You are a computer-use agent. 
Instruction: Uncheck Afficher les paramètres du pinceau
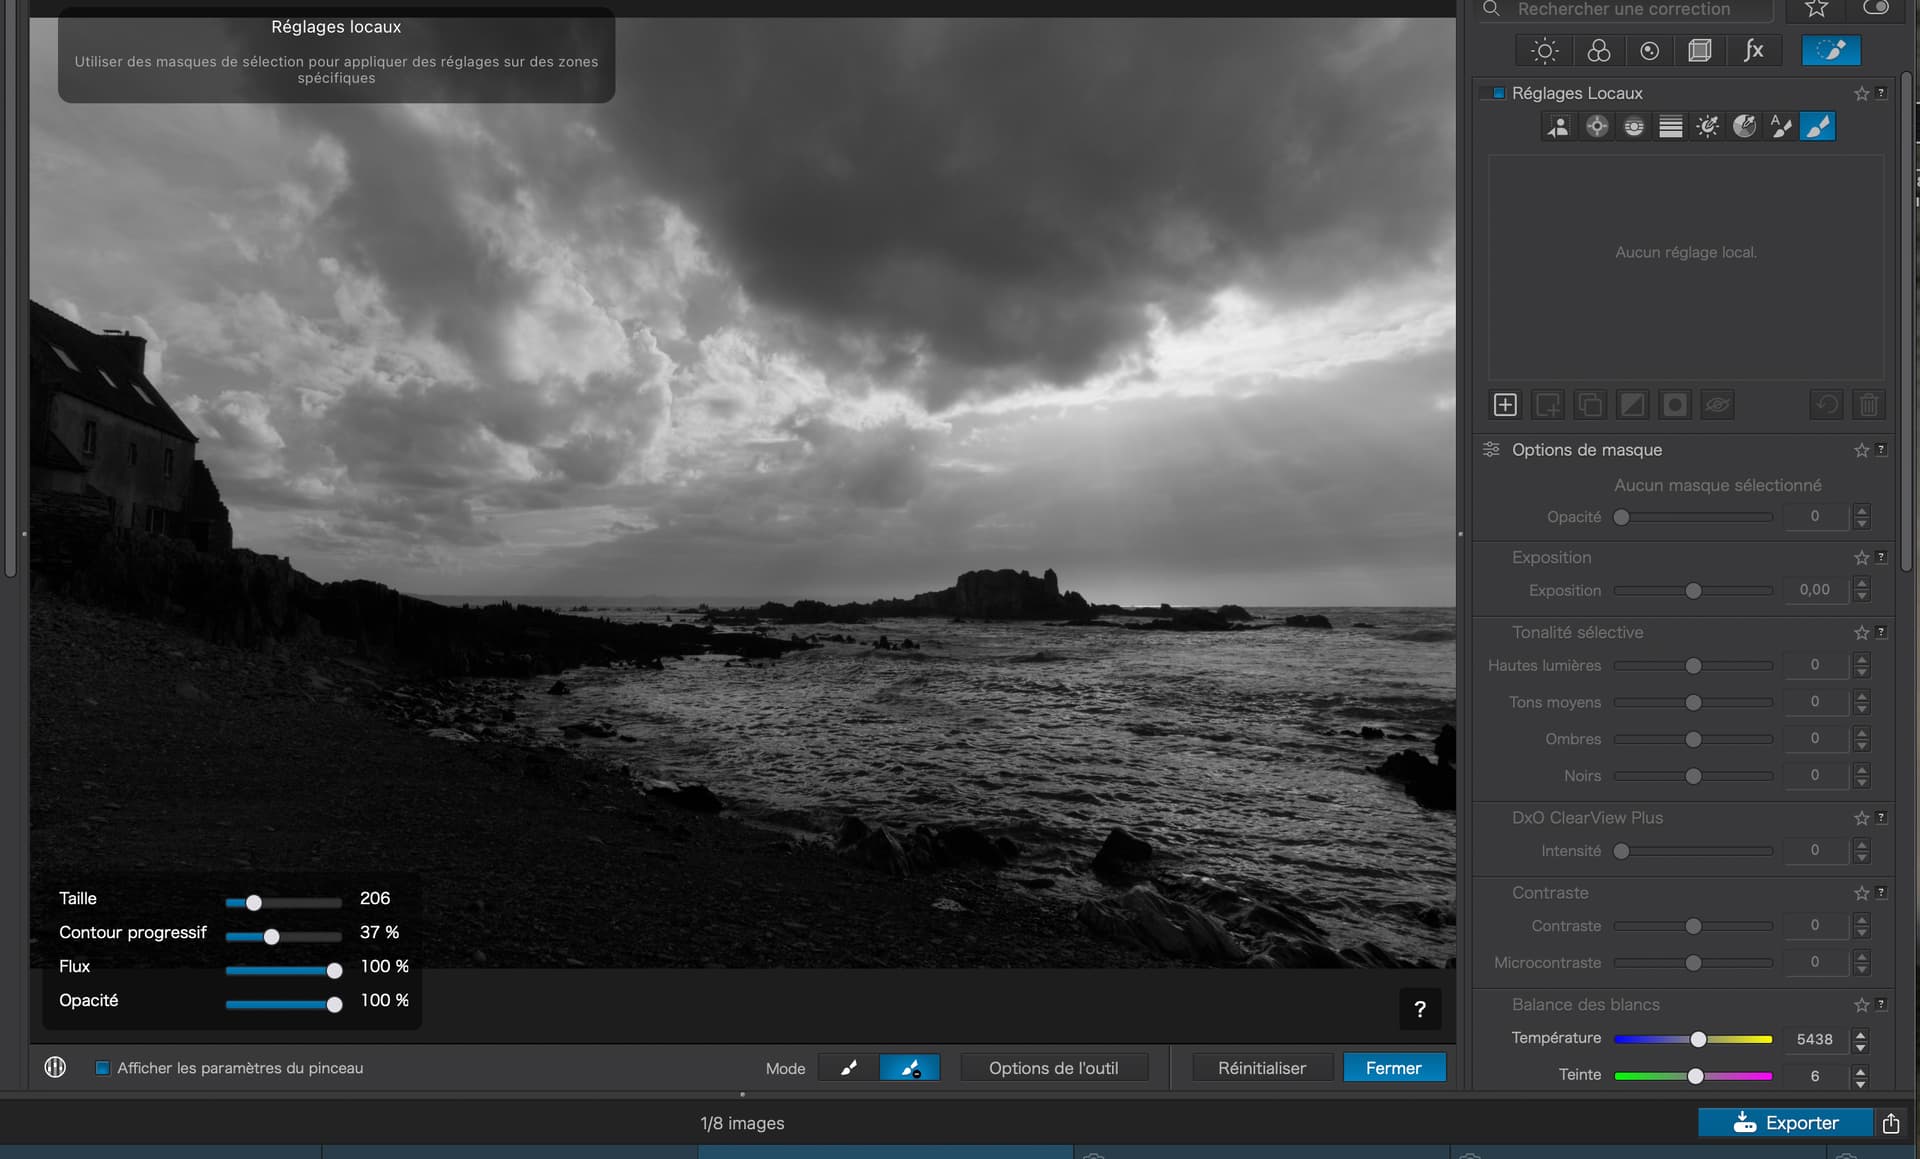pyautogui.click(x=102, y=1068)
